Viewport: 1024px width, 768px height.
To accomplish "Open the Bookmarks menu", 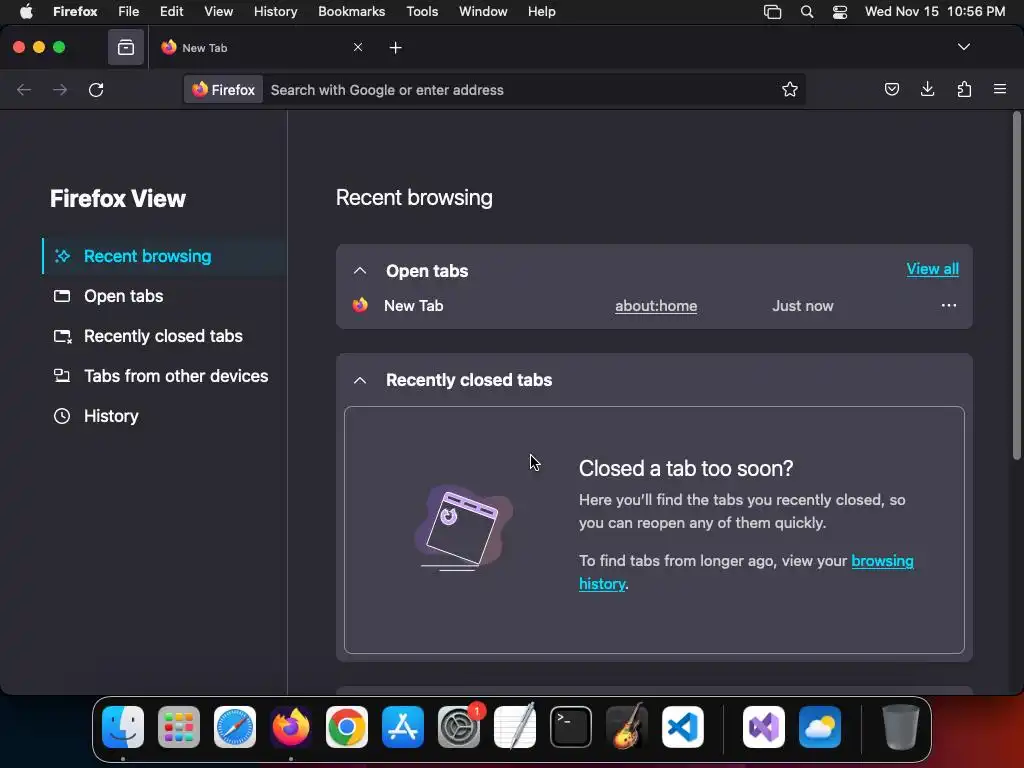I will [351, 12].
